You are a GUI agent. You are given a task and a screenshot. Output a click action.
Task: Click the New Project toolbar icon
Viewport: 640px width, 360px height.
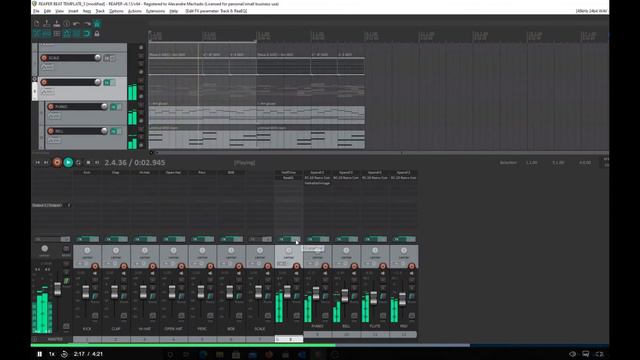click(x=37, y=24)
